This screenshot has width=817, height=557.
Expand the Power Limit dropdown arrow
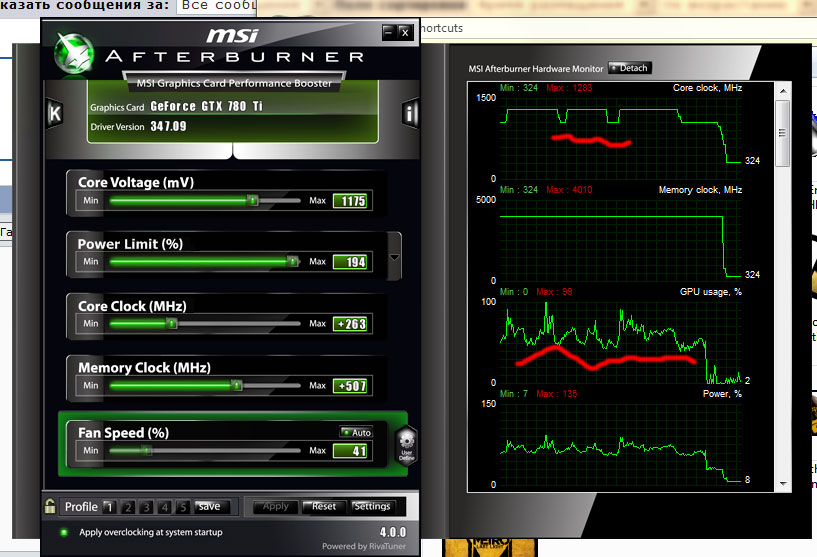(x=394, y=257)
